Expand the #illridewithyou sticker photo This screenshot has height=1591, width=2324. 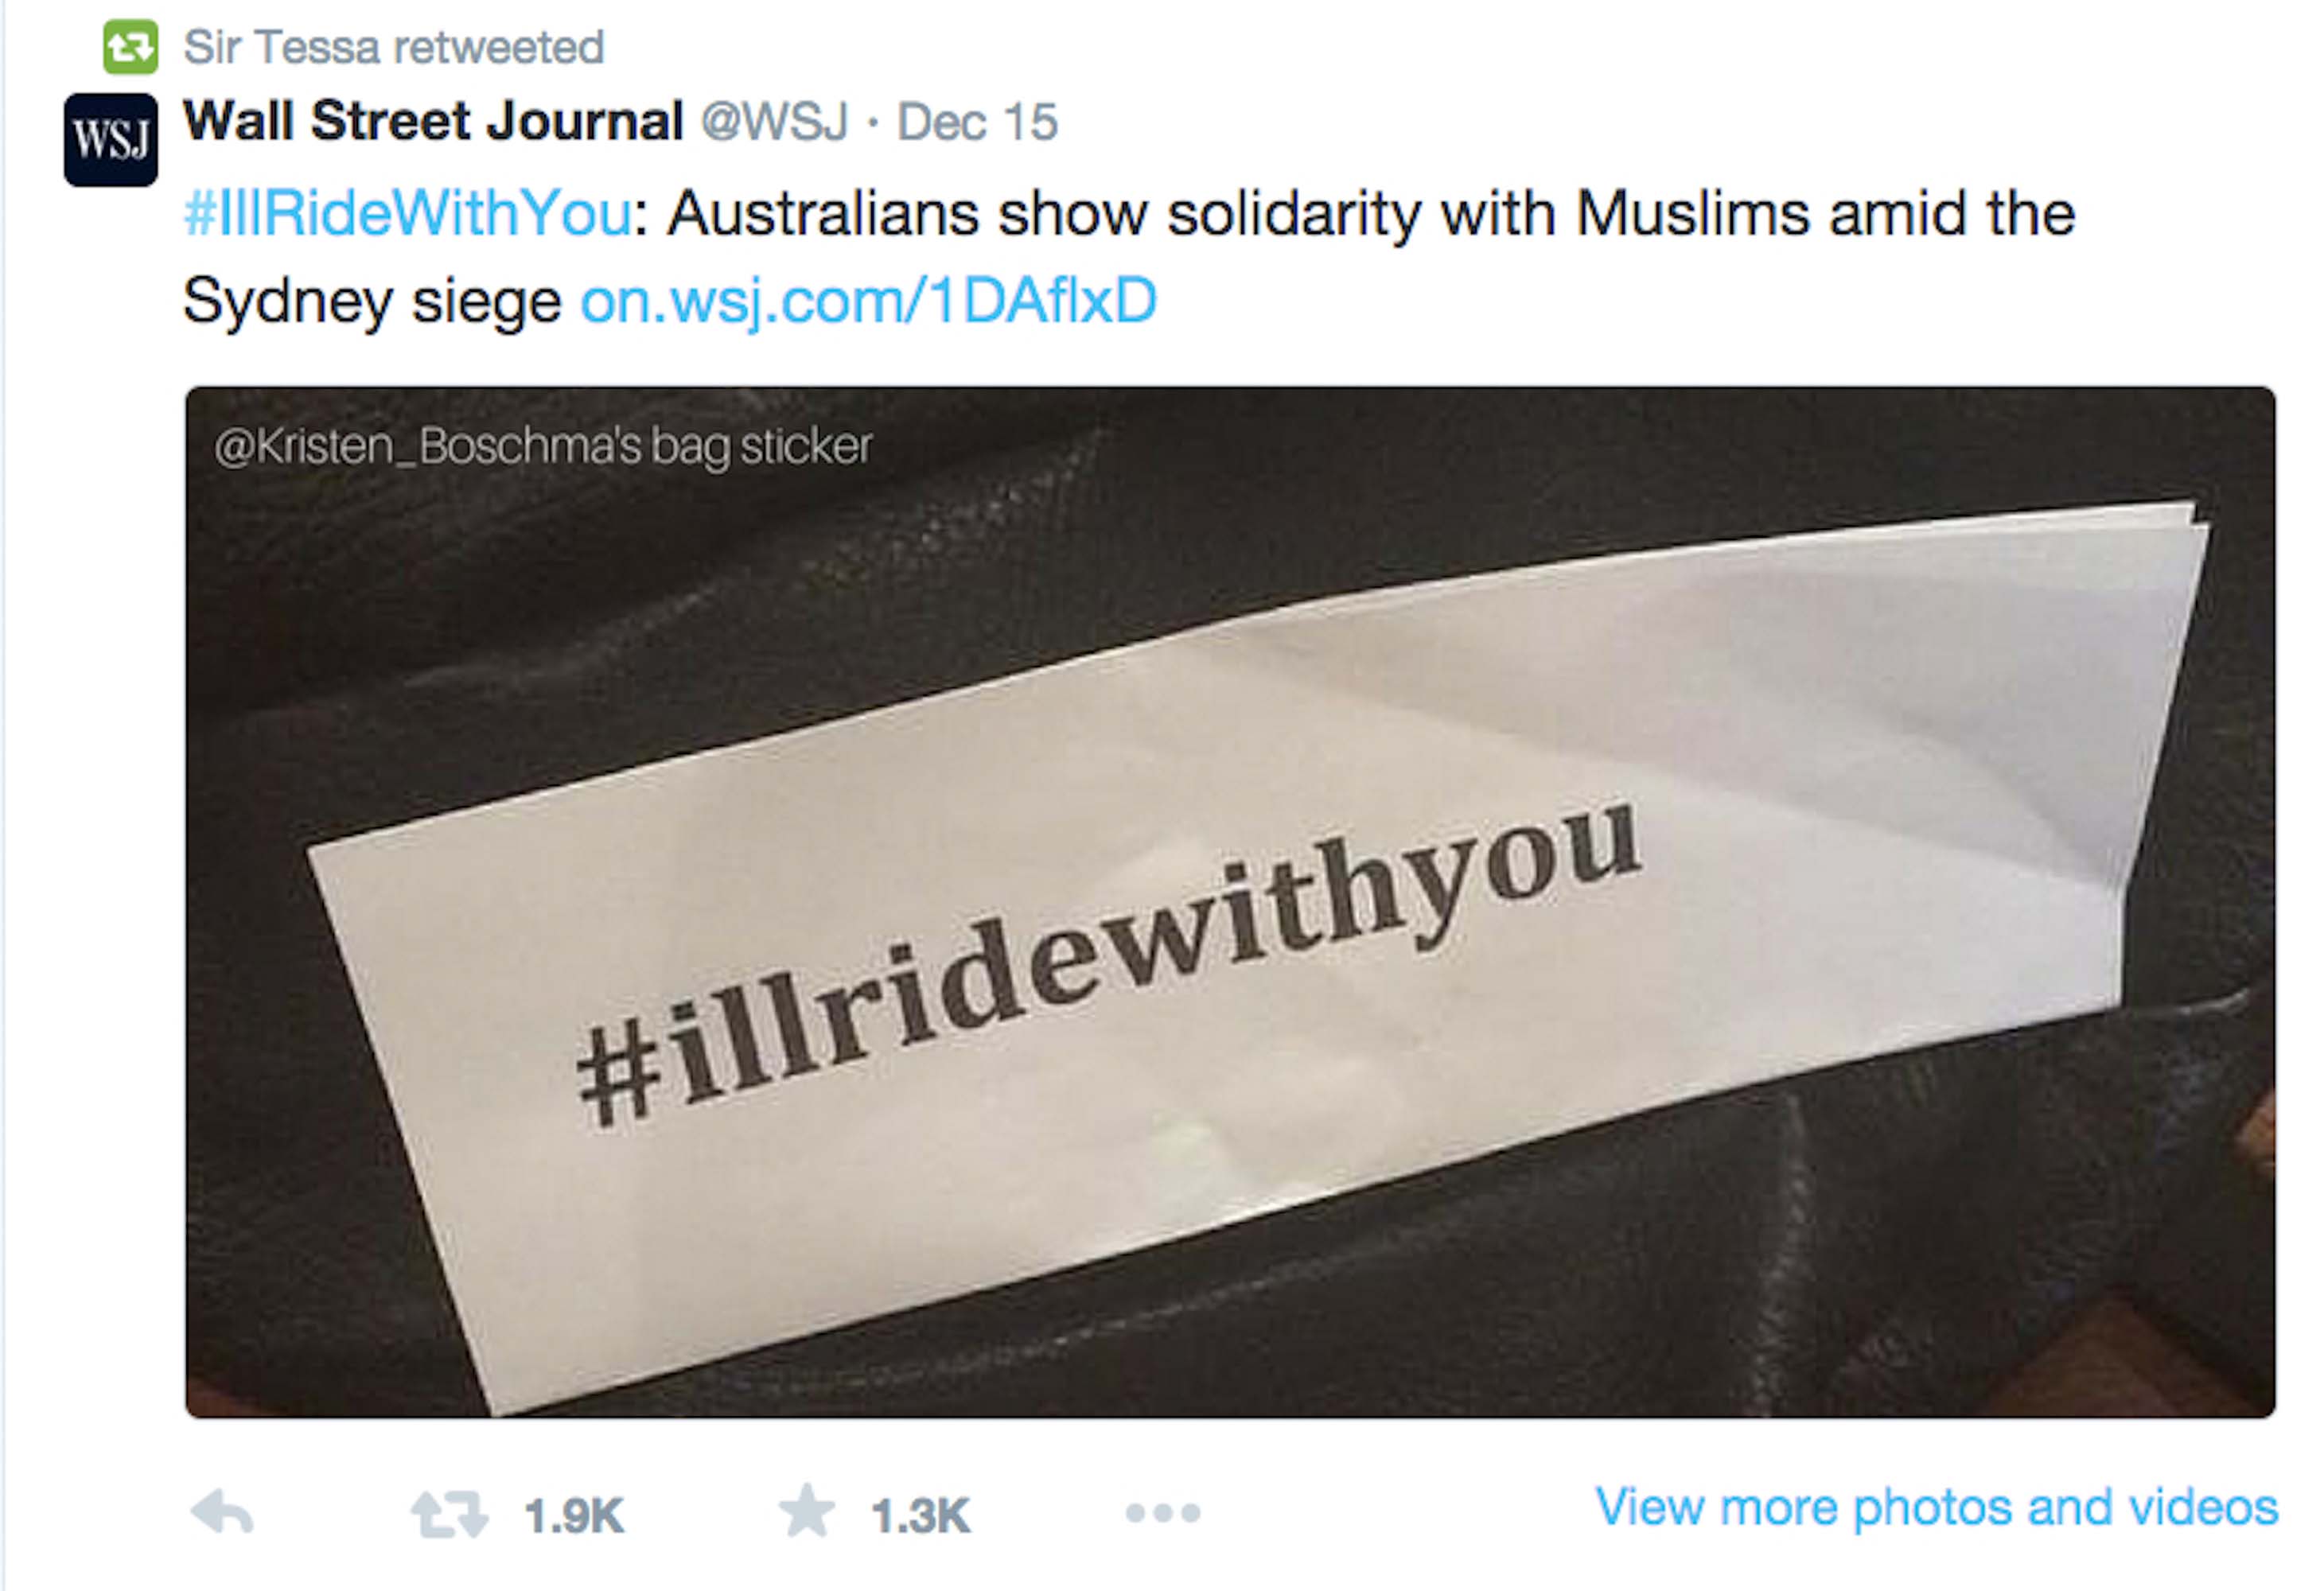coord(1230,902)
